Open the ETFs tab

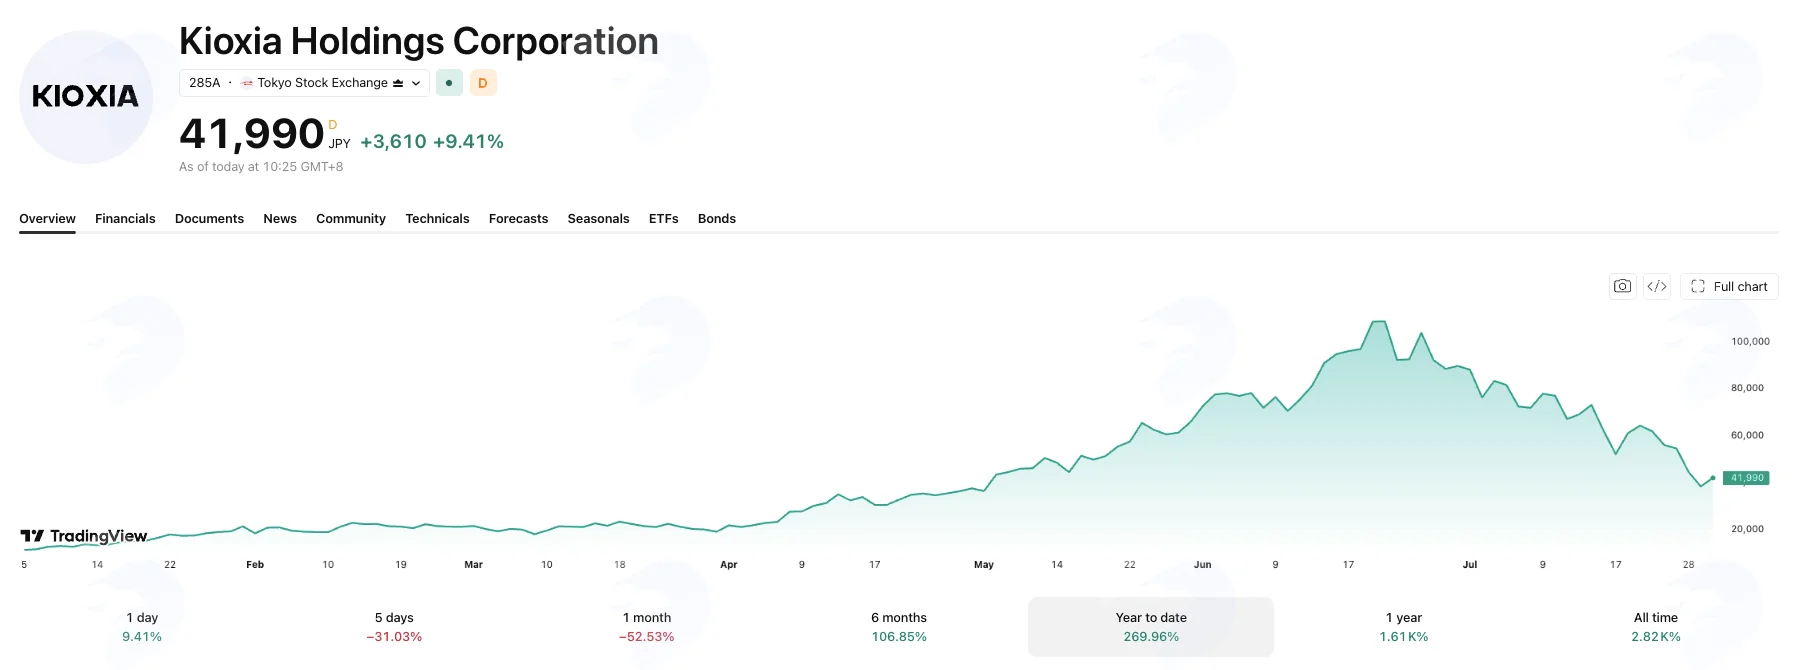coord(663,219)
